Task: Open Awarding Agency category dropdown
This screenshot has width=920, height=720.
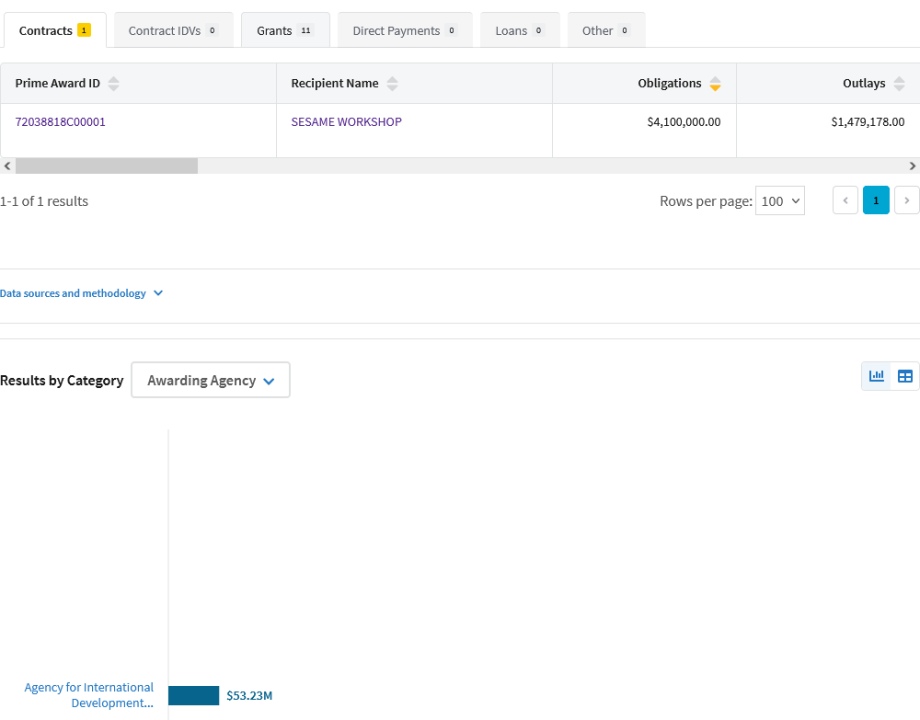Action: click(210, 380)
